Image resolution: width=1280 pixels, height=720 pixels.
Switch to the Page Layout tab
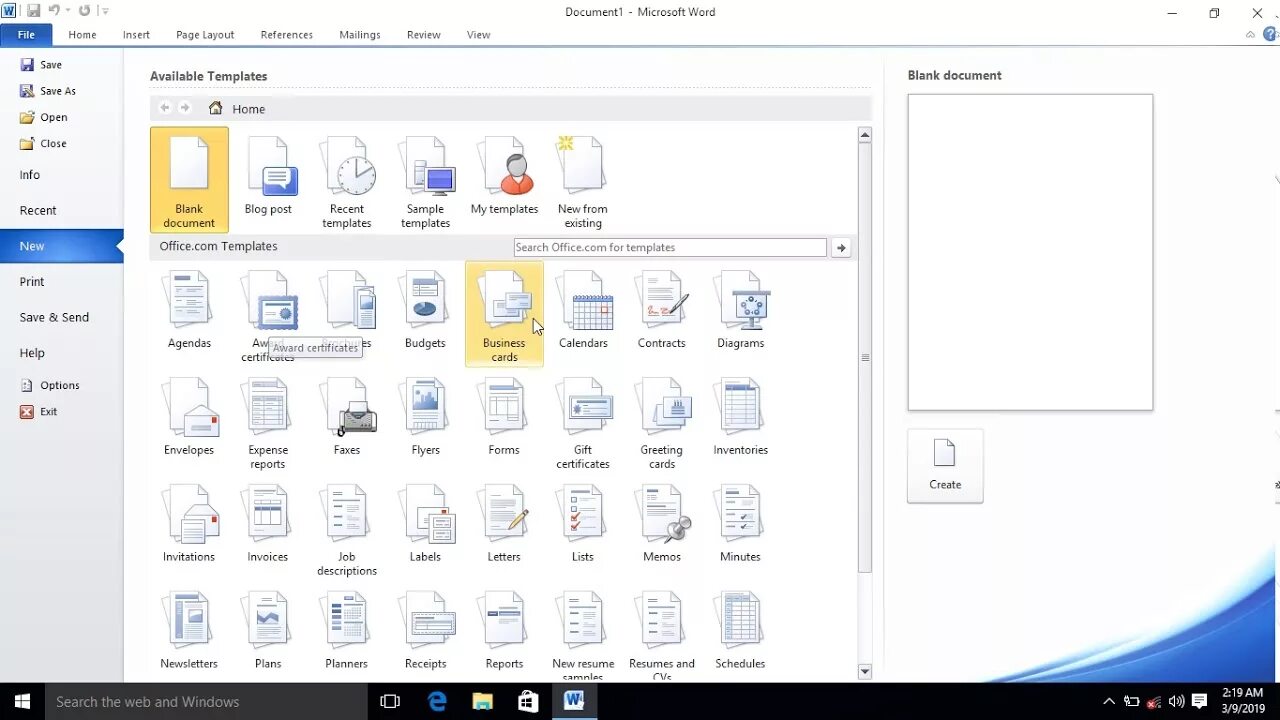coord(205,35)
